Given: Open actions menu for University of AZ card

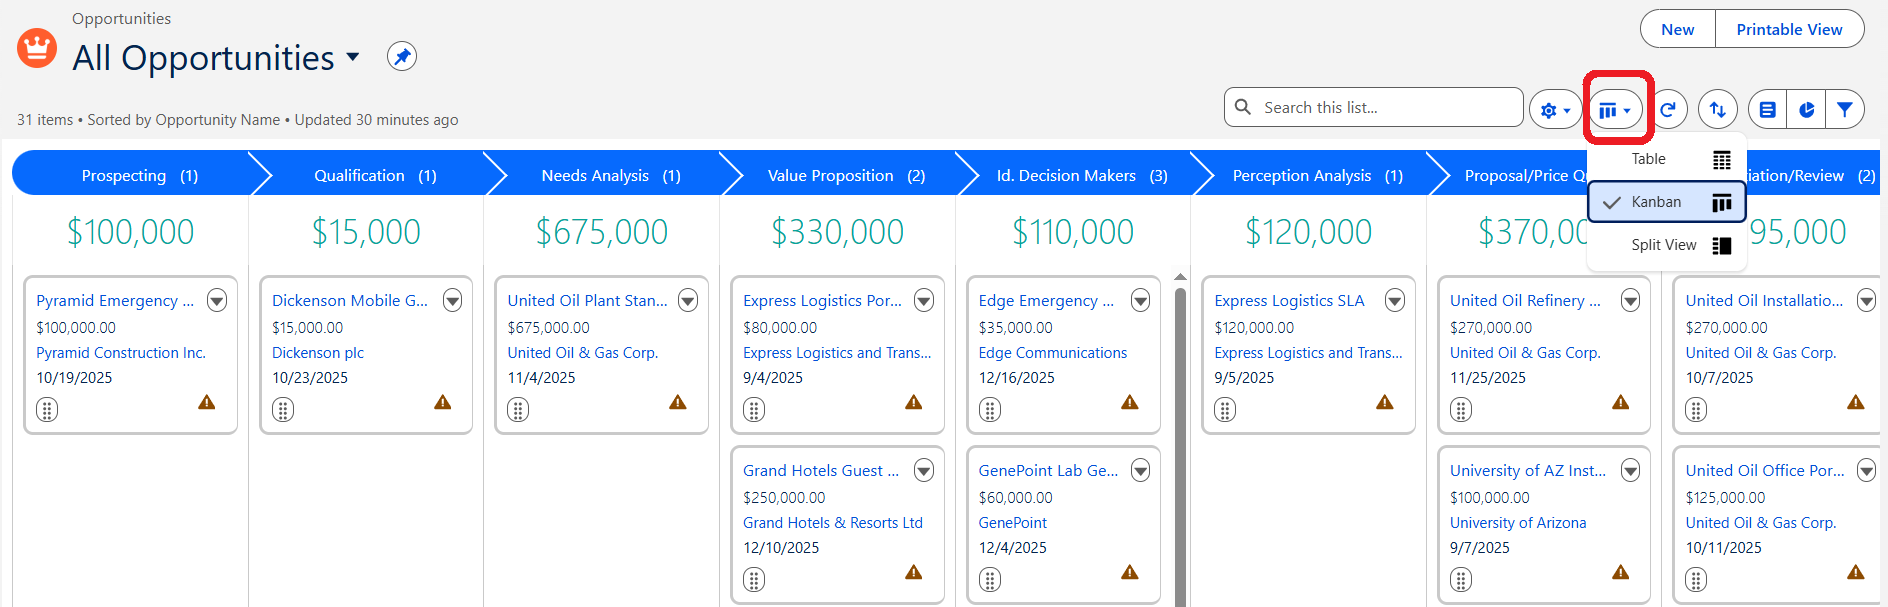Looking at the screenshot, I should click(x=1631, y=470).
